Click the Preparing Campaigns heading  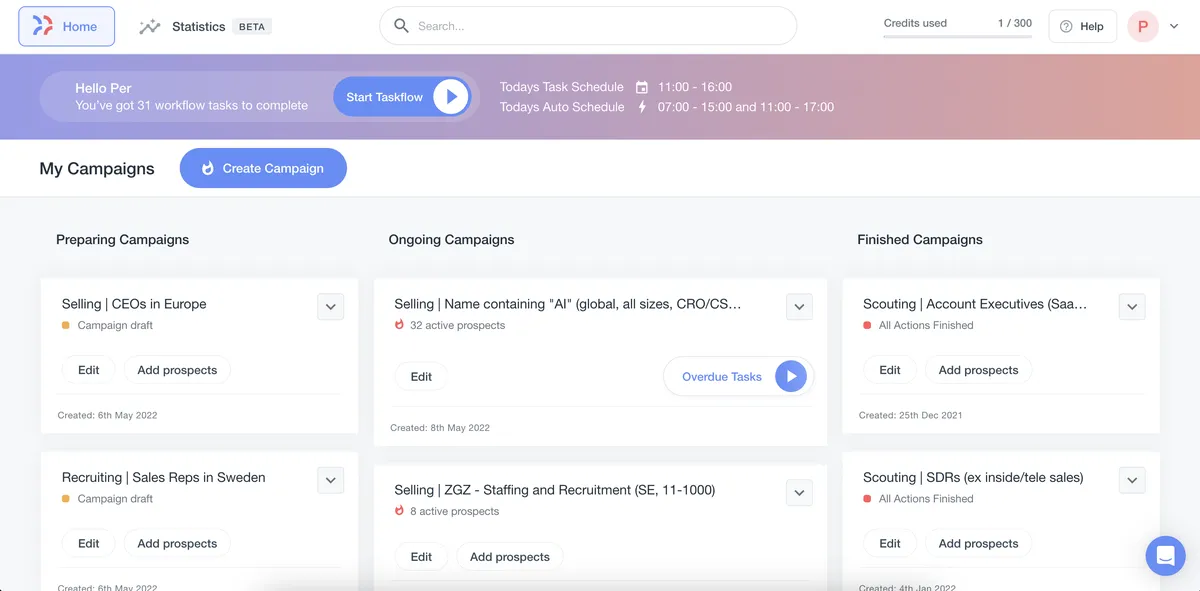[x=122, y=240]
